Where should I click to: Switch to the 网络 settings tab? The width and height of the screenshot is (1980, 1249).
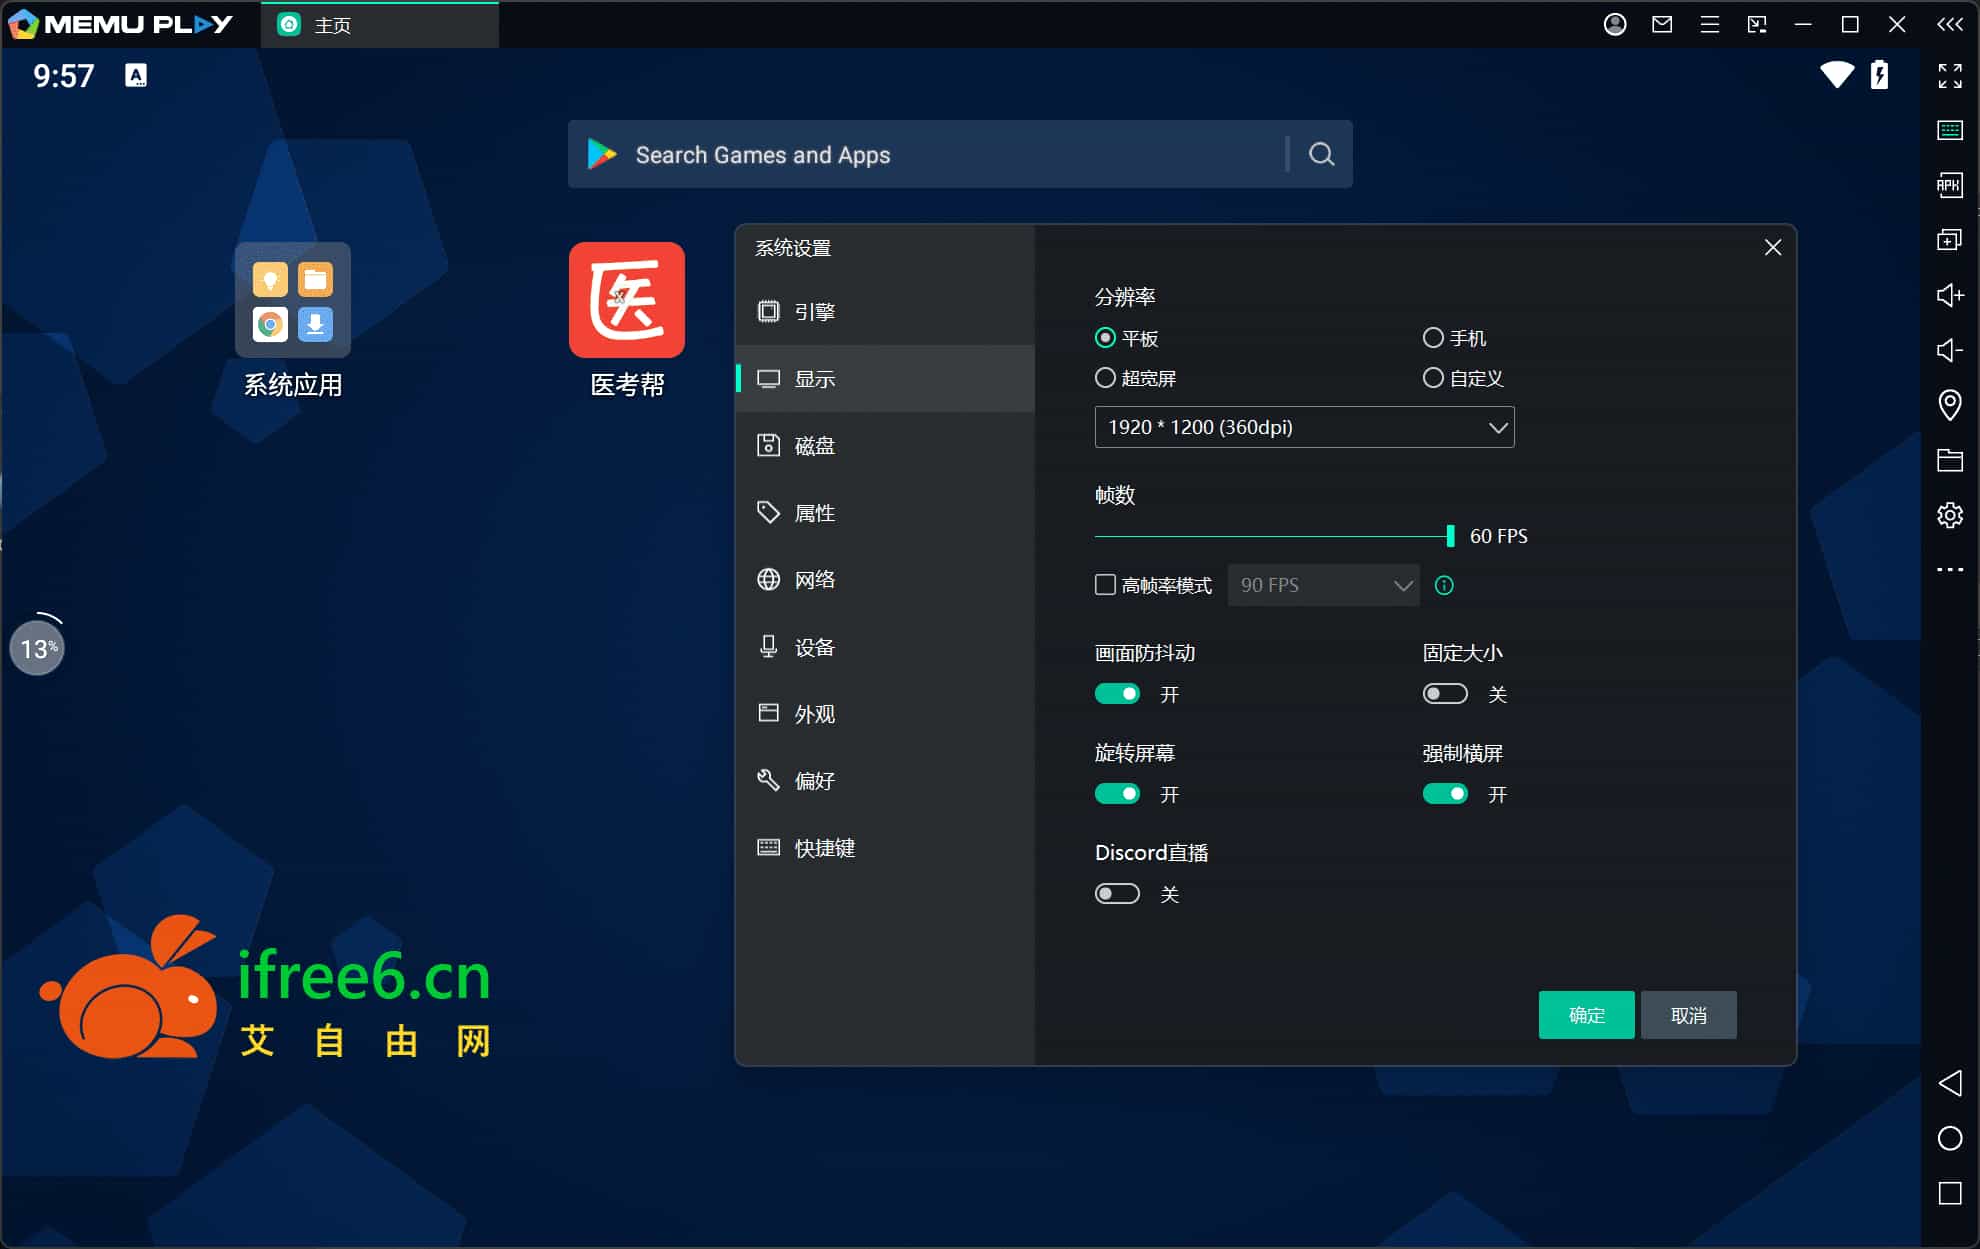point(815,580)
